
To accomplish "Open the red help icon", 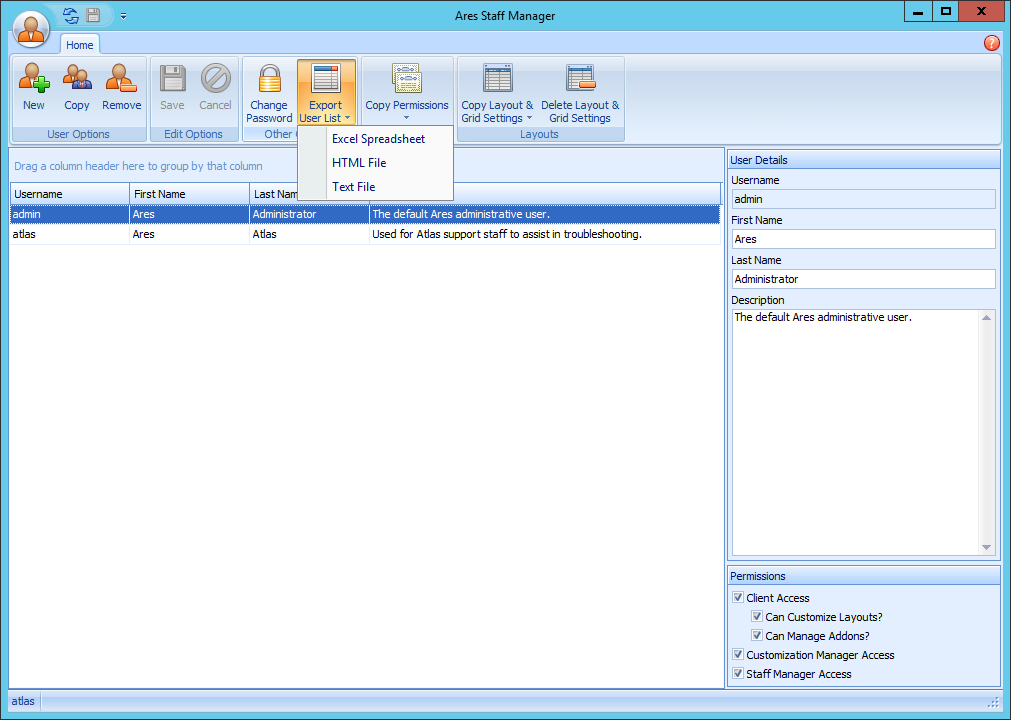I will pyautogui.click(x=991, y=43).
